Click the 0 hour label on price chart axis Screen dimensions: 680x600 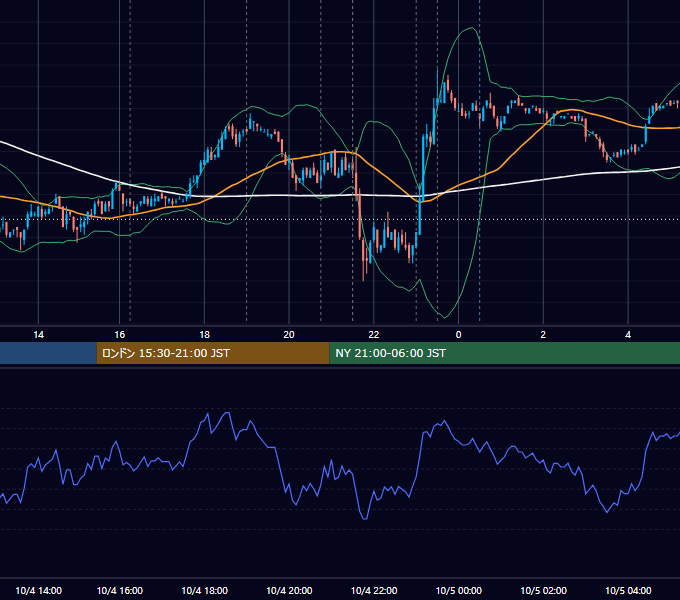coord(458,335)
